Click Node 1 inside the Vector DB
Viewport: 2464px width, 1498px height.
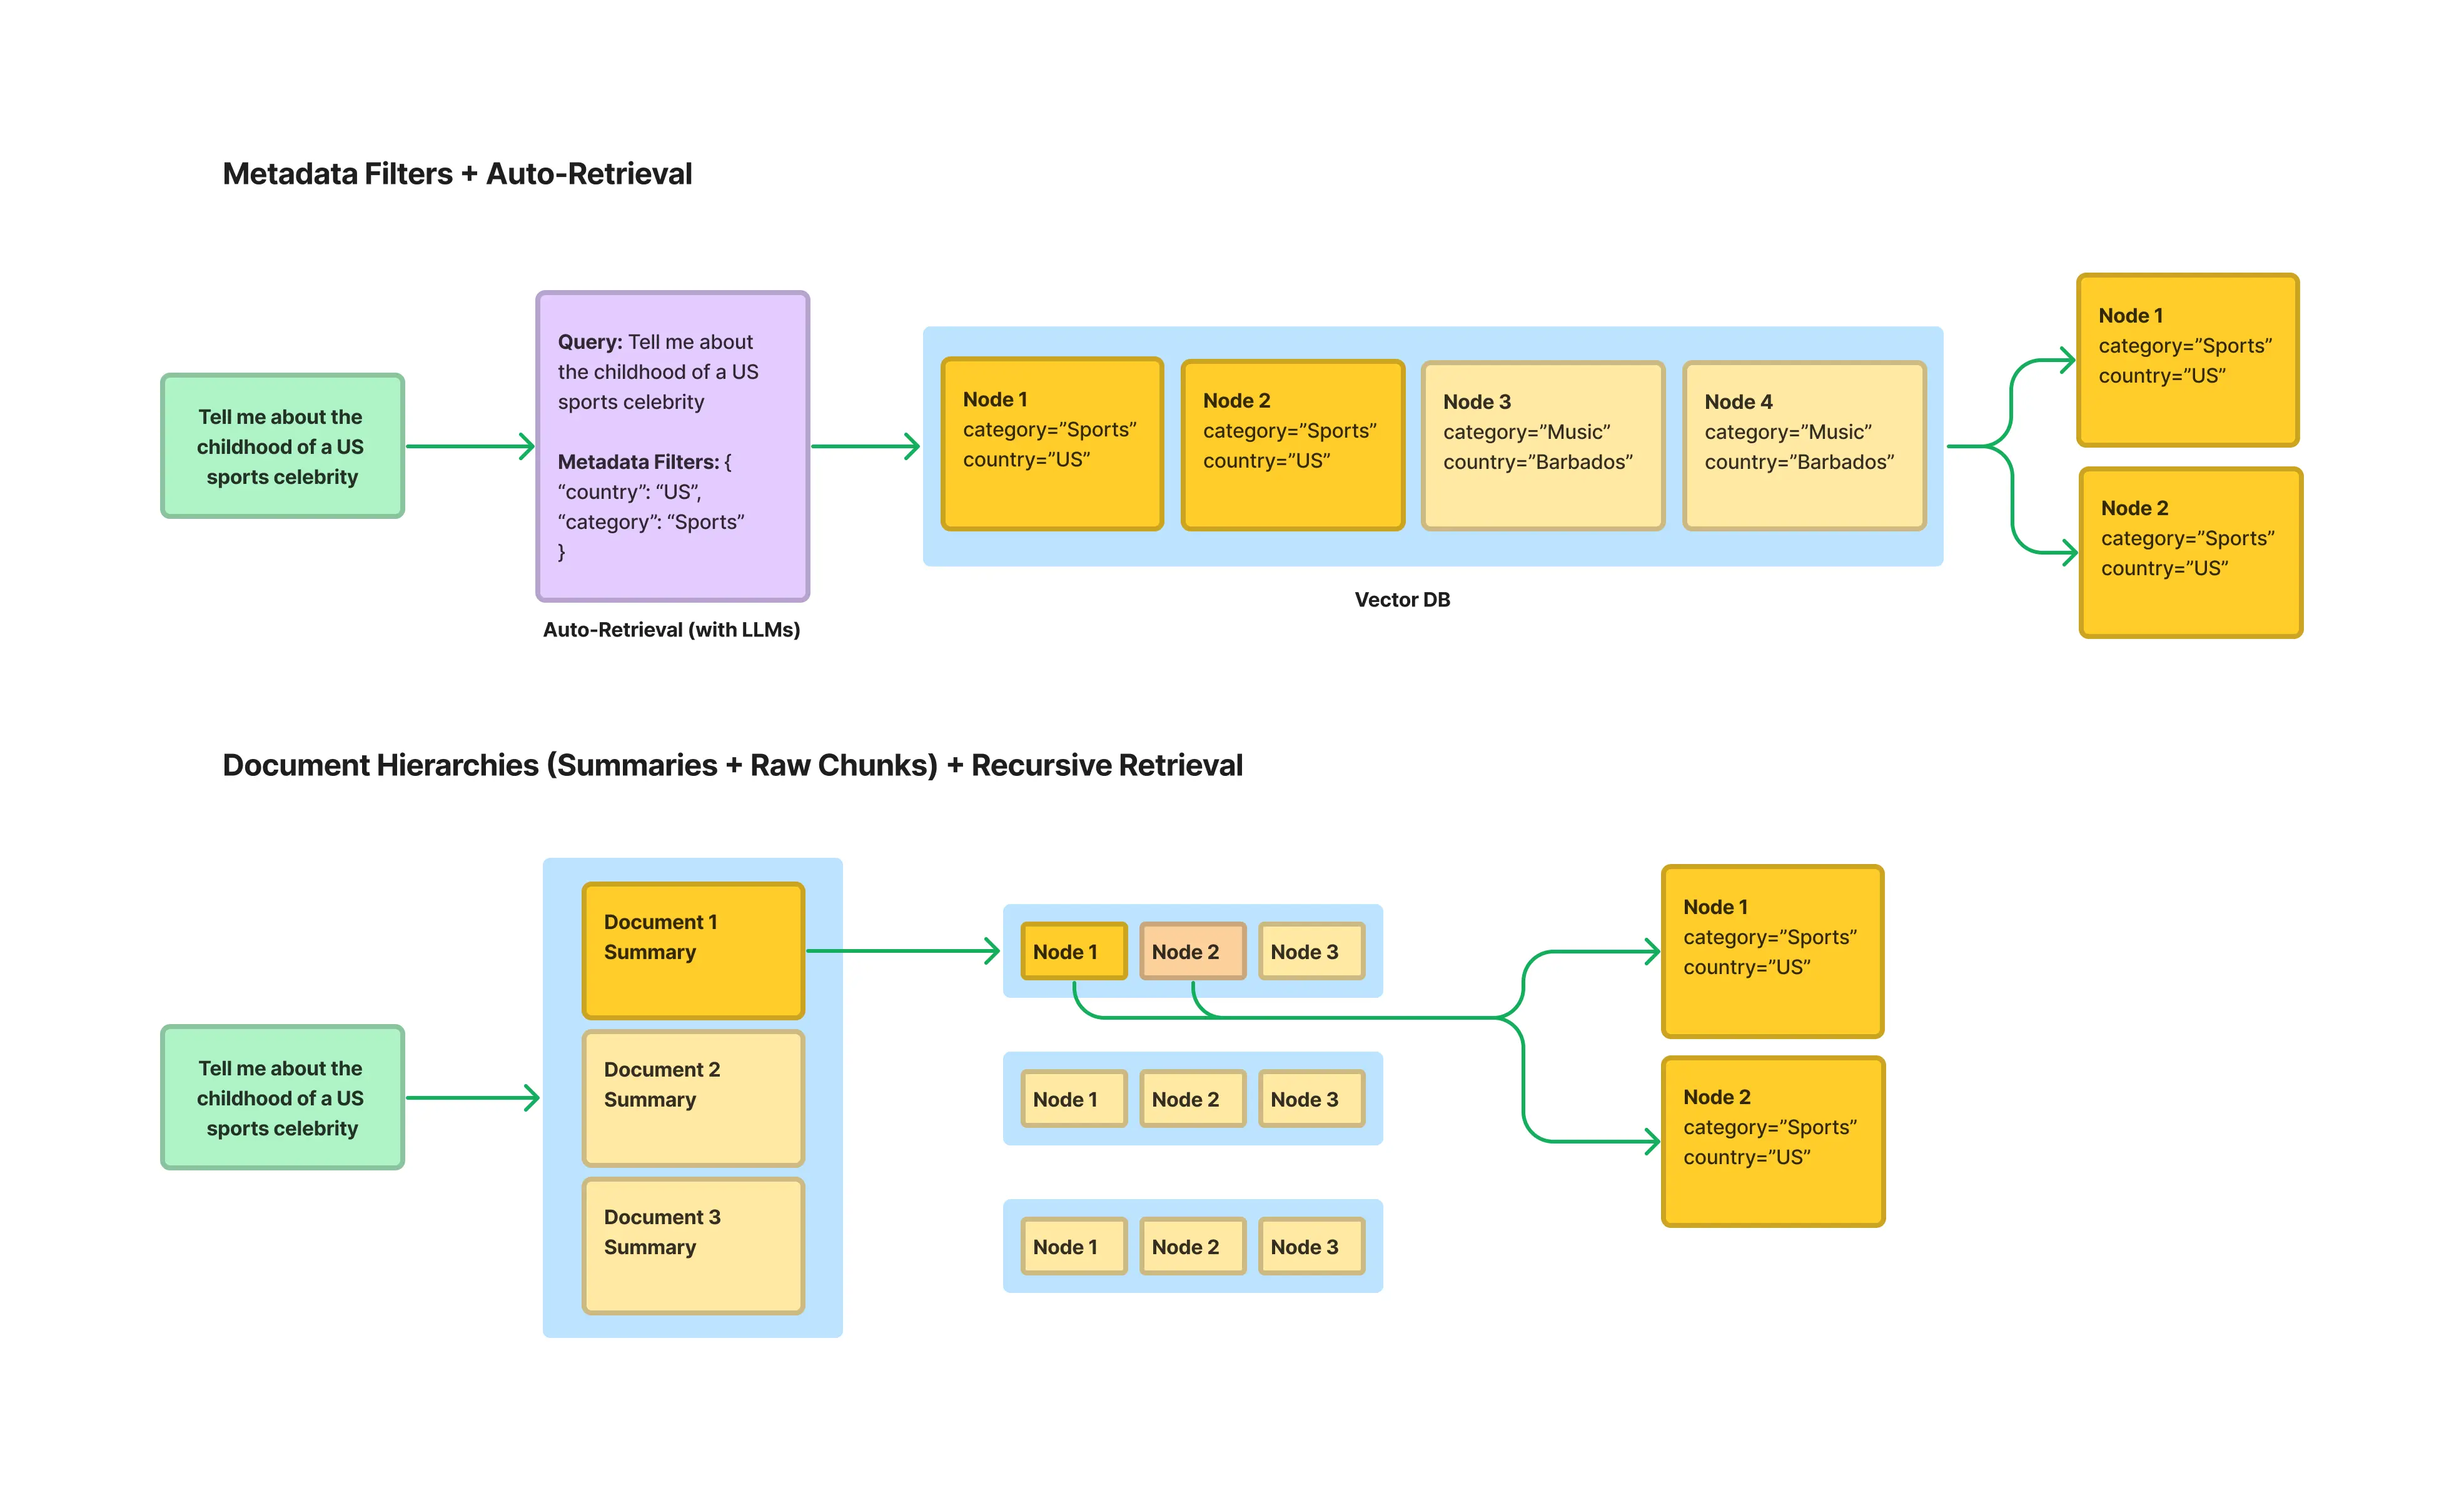pos(1052,444)
